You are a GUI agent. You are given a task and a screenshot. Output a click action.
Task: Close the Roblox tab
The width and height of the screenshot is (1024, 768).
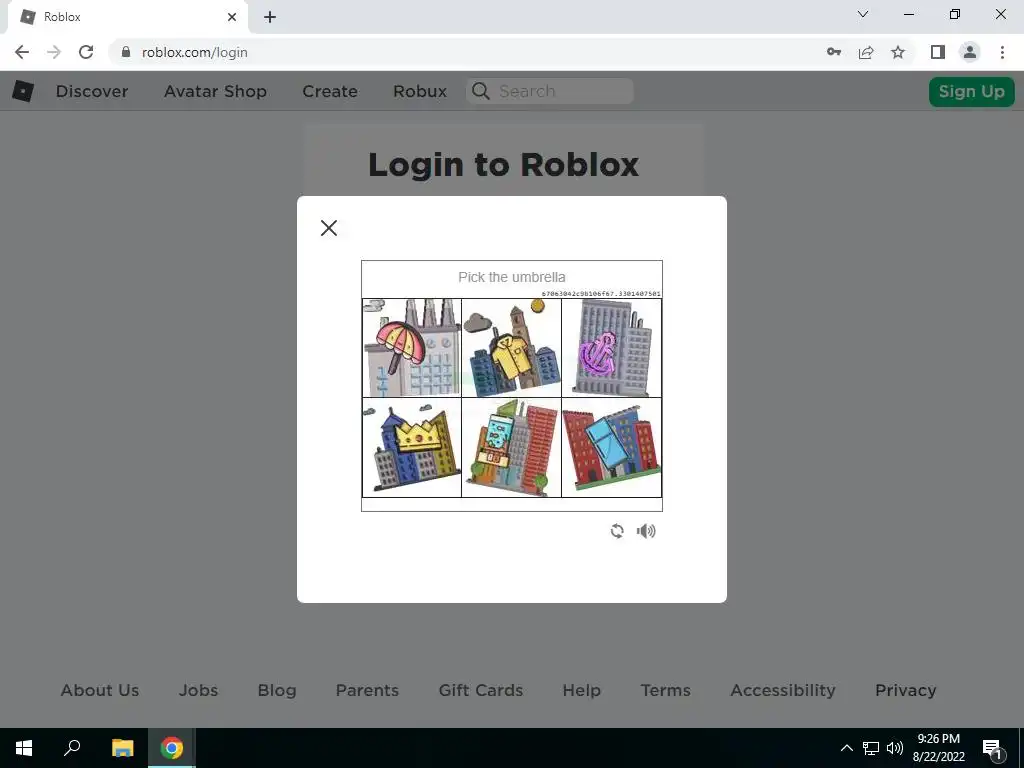click(x=232, y=17)
